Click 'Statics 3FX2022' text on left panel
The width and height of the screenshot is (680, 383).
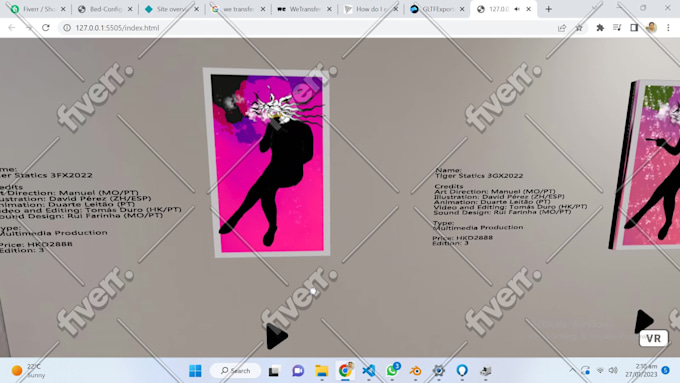click(x=53, y=175)
